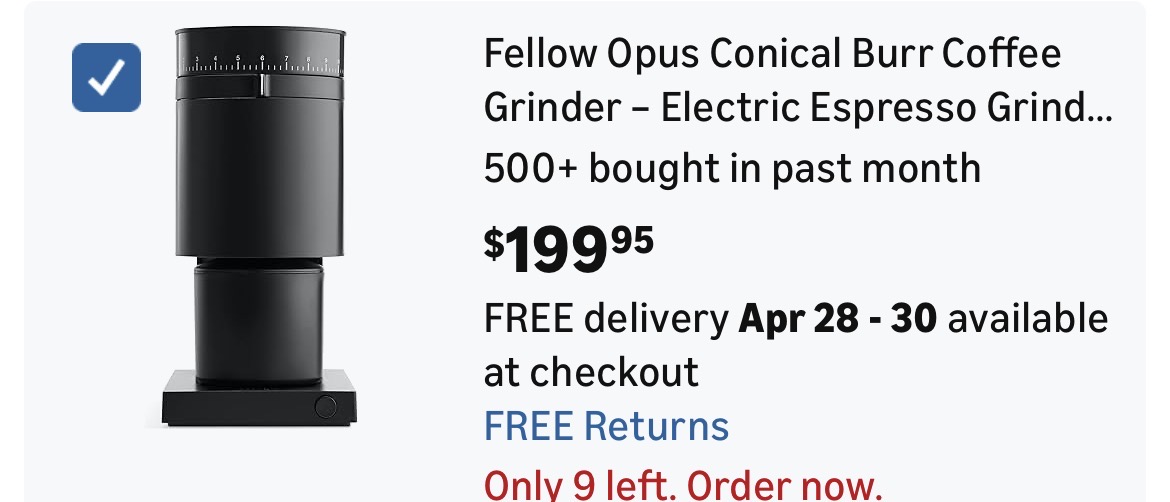
Task: Click the truncated "Electric Espresso Grind..." title line
Action: click(x=796, y=106)
